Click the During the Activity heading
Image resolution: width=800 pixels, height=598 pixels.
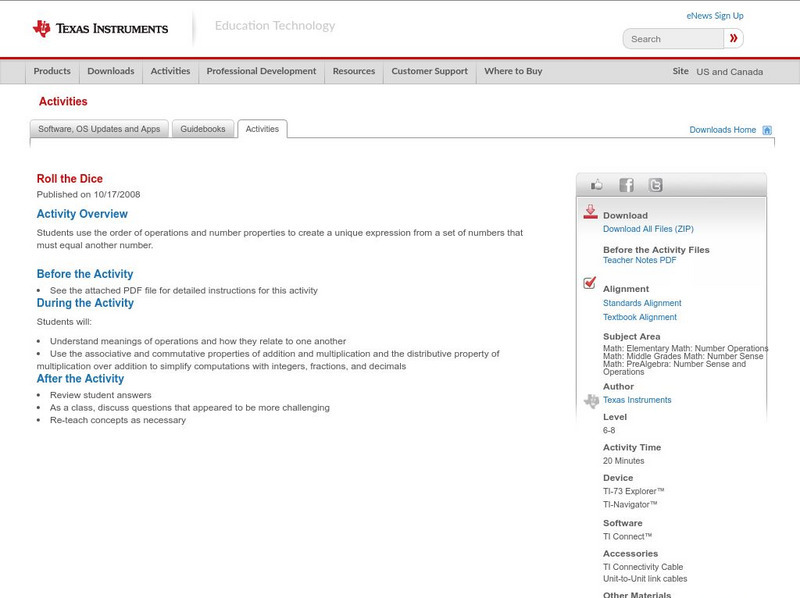(x=85, y=303)
